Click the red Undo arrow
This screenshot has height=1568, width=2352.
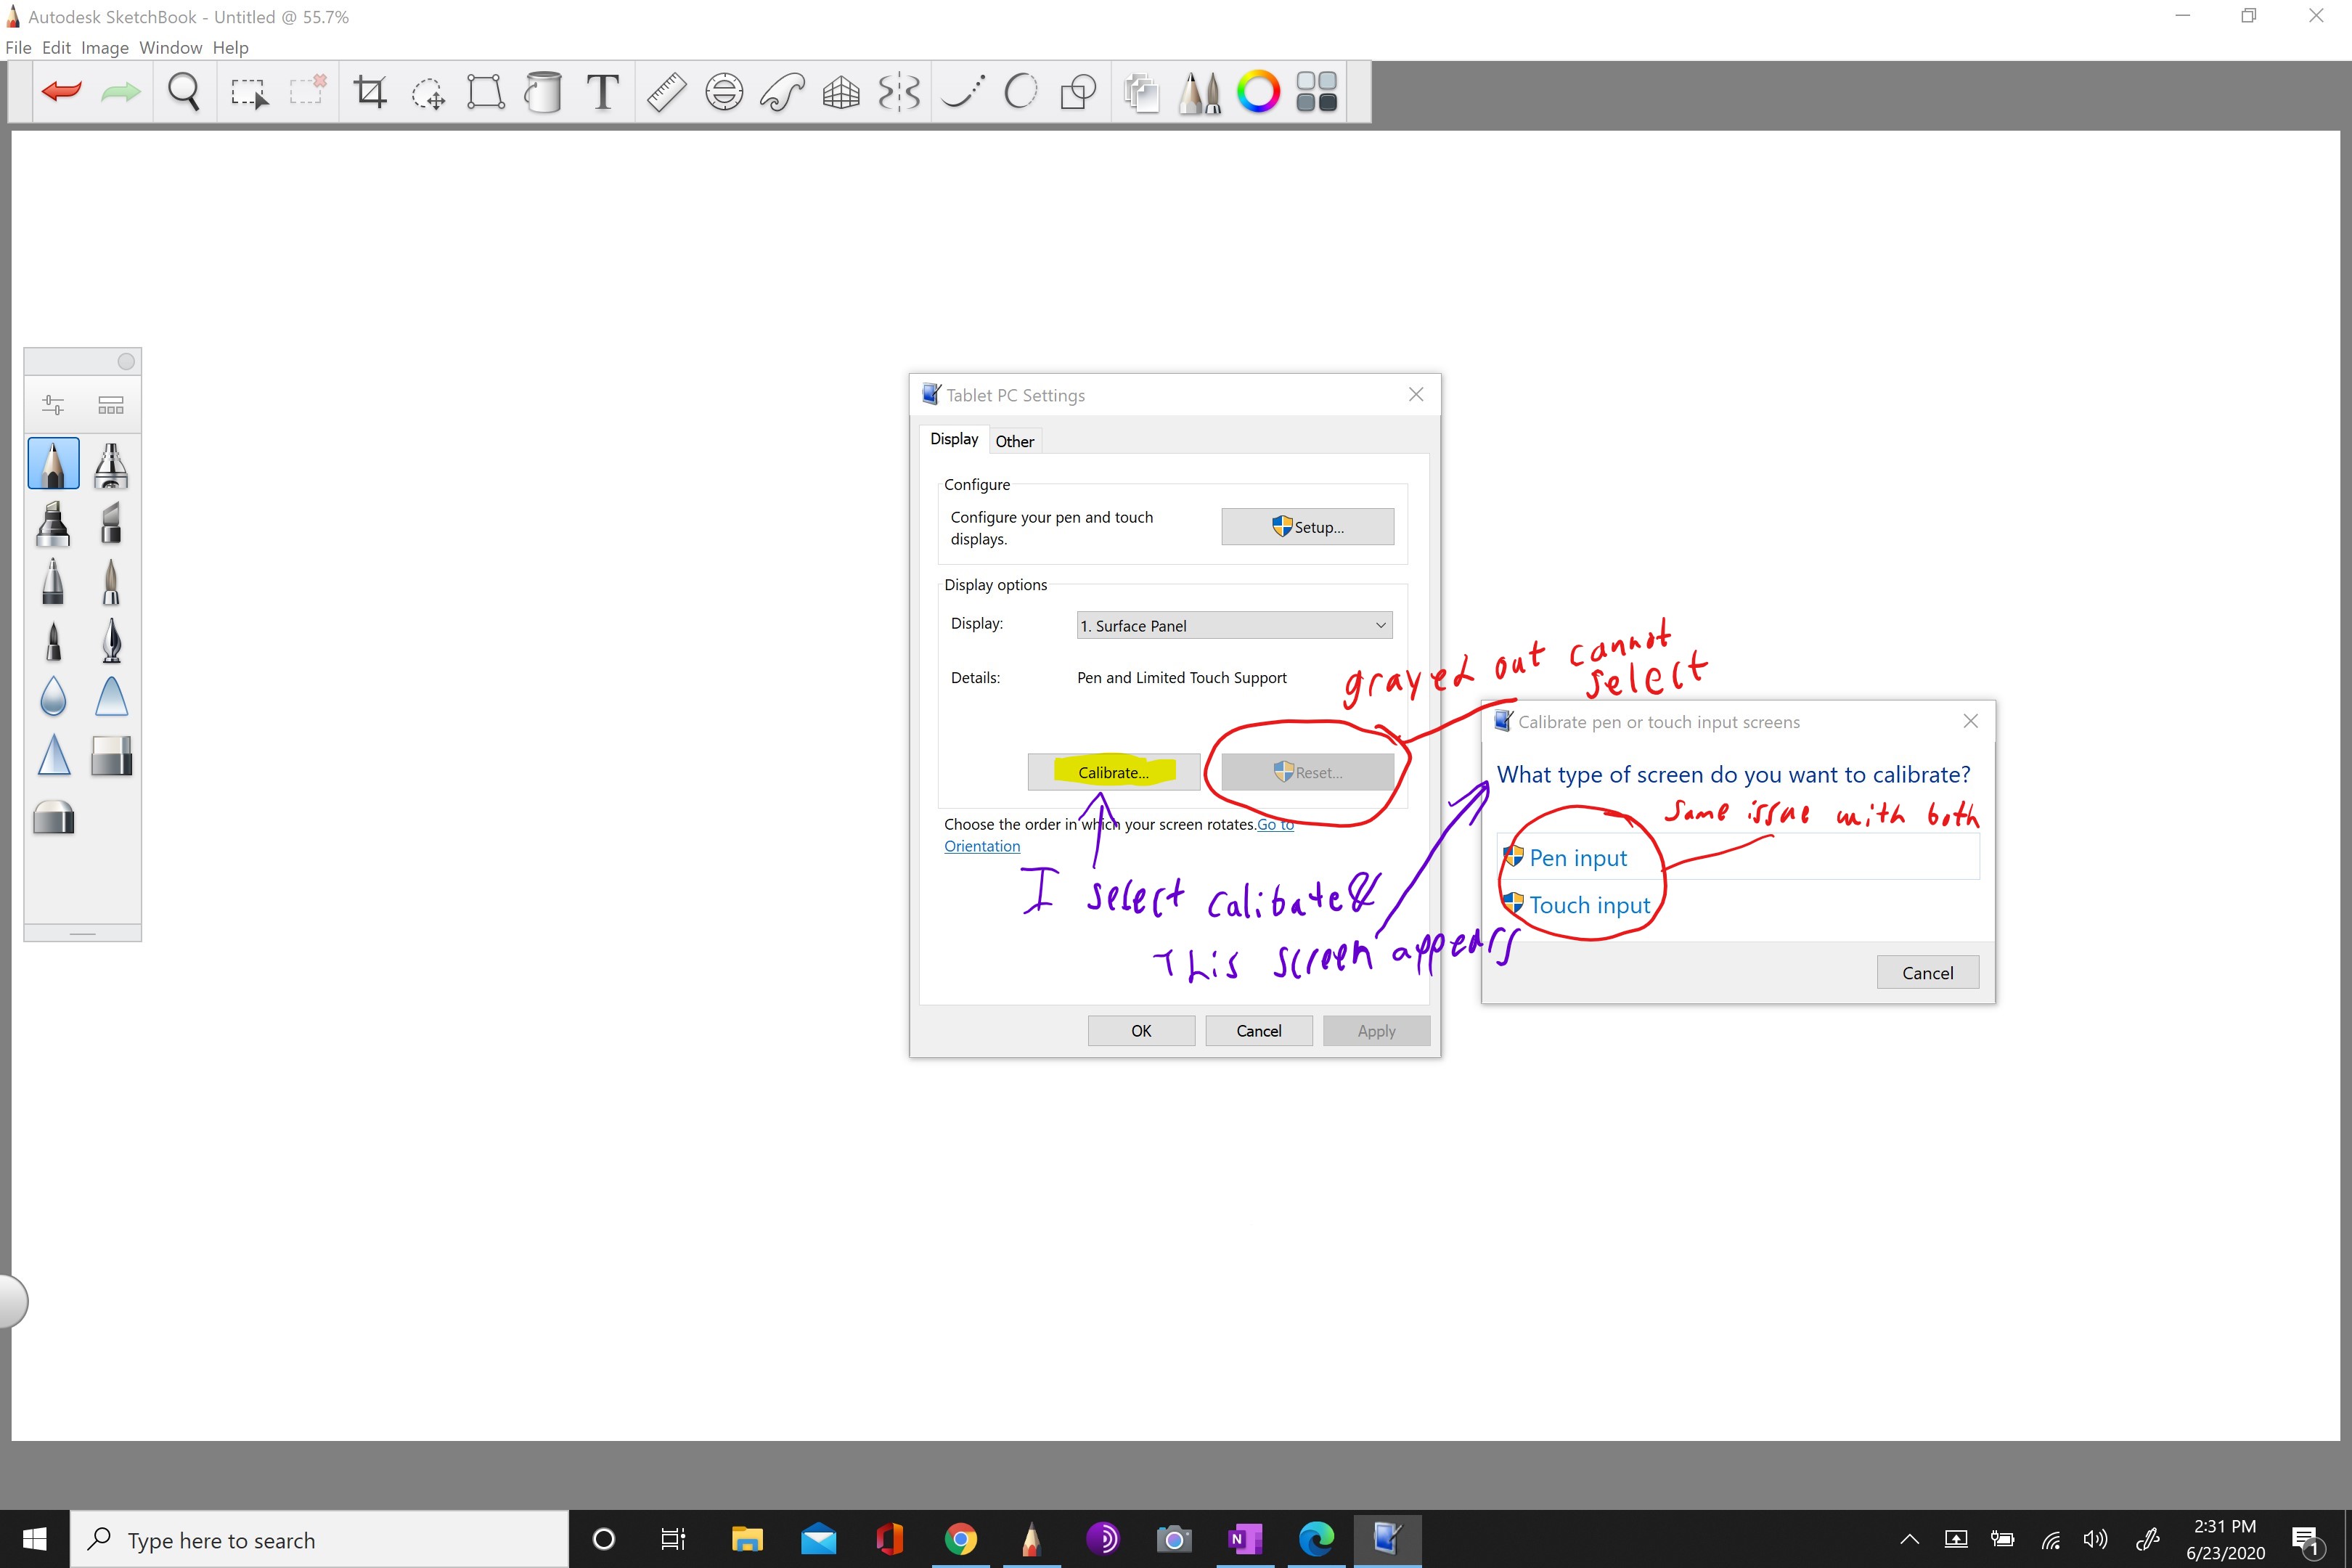click(62, 92)
